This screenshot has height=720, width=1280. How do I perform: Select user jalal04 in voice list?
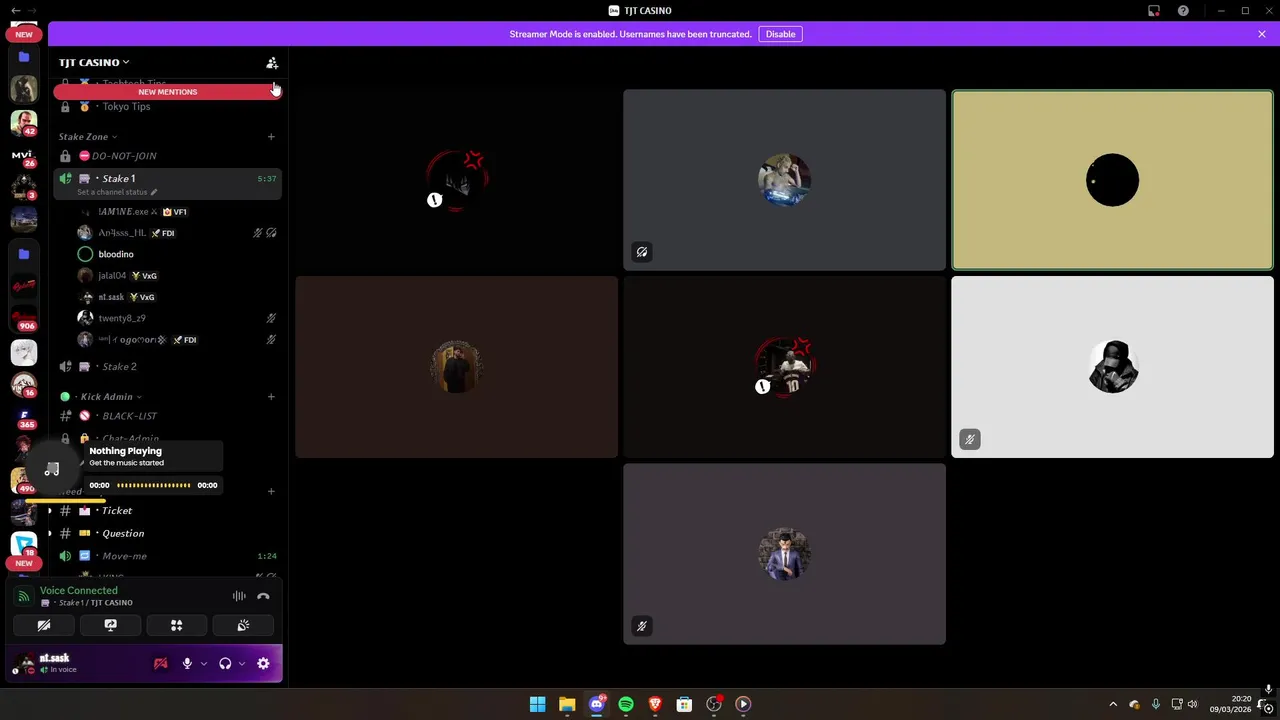point(167,275)
